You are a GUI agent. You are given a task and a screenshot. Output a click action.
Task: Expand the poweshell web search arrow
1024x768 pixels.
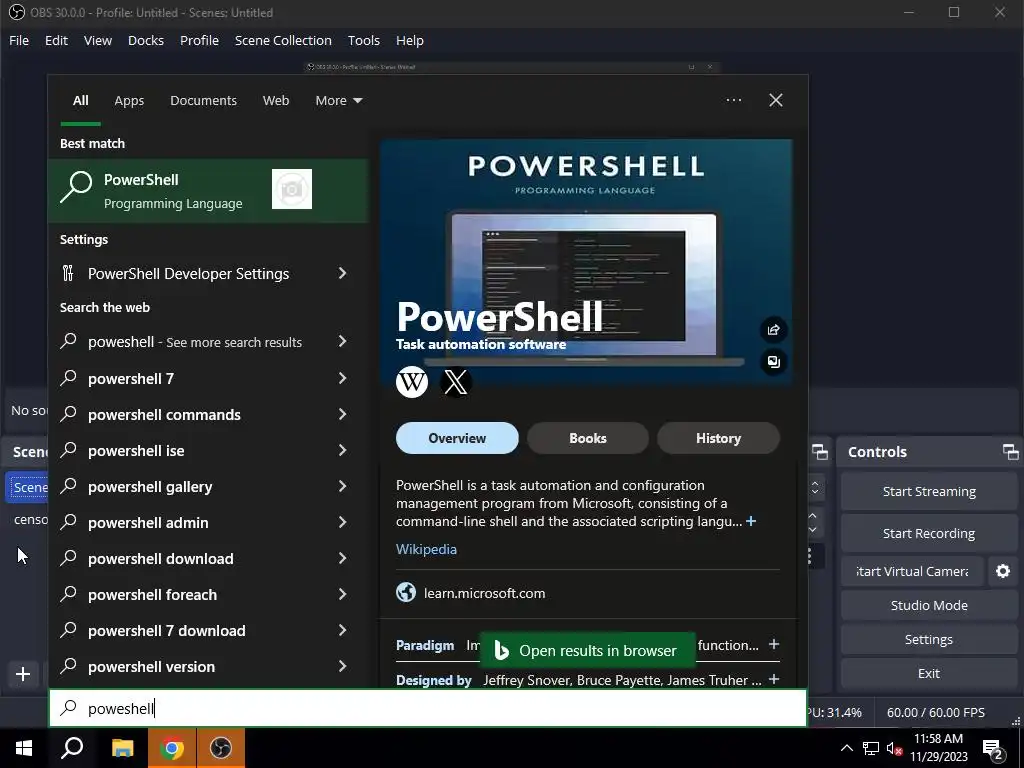[x=342, y=341]
